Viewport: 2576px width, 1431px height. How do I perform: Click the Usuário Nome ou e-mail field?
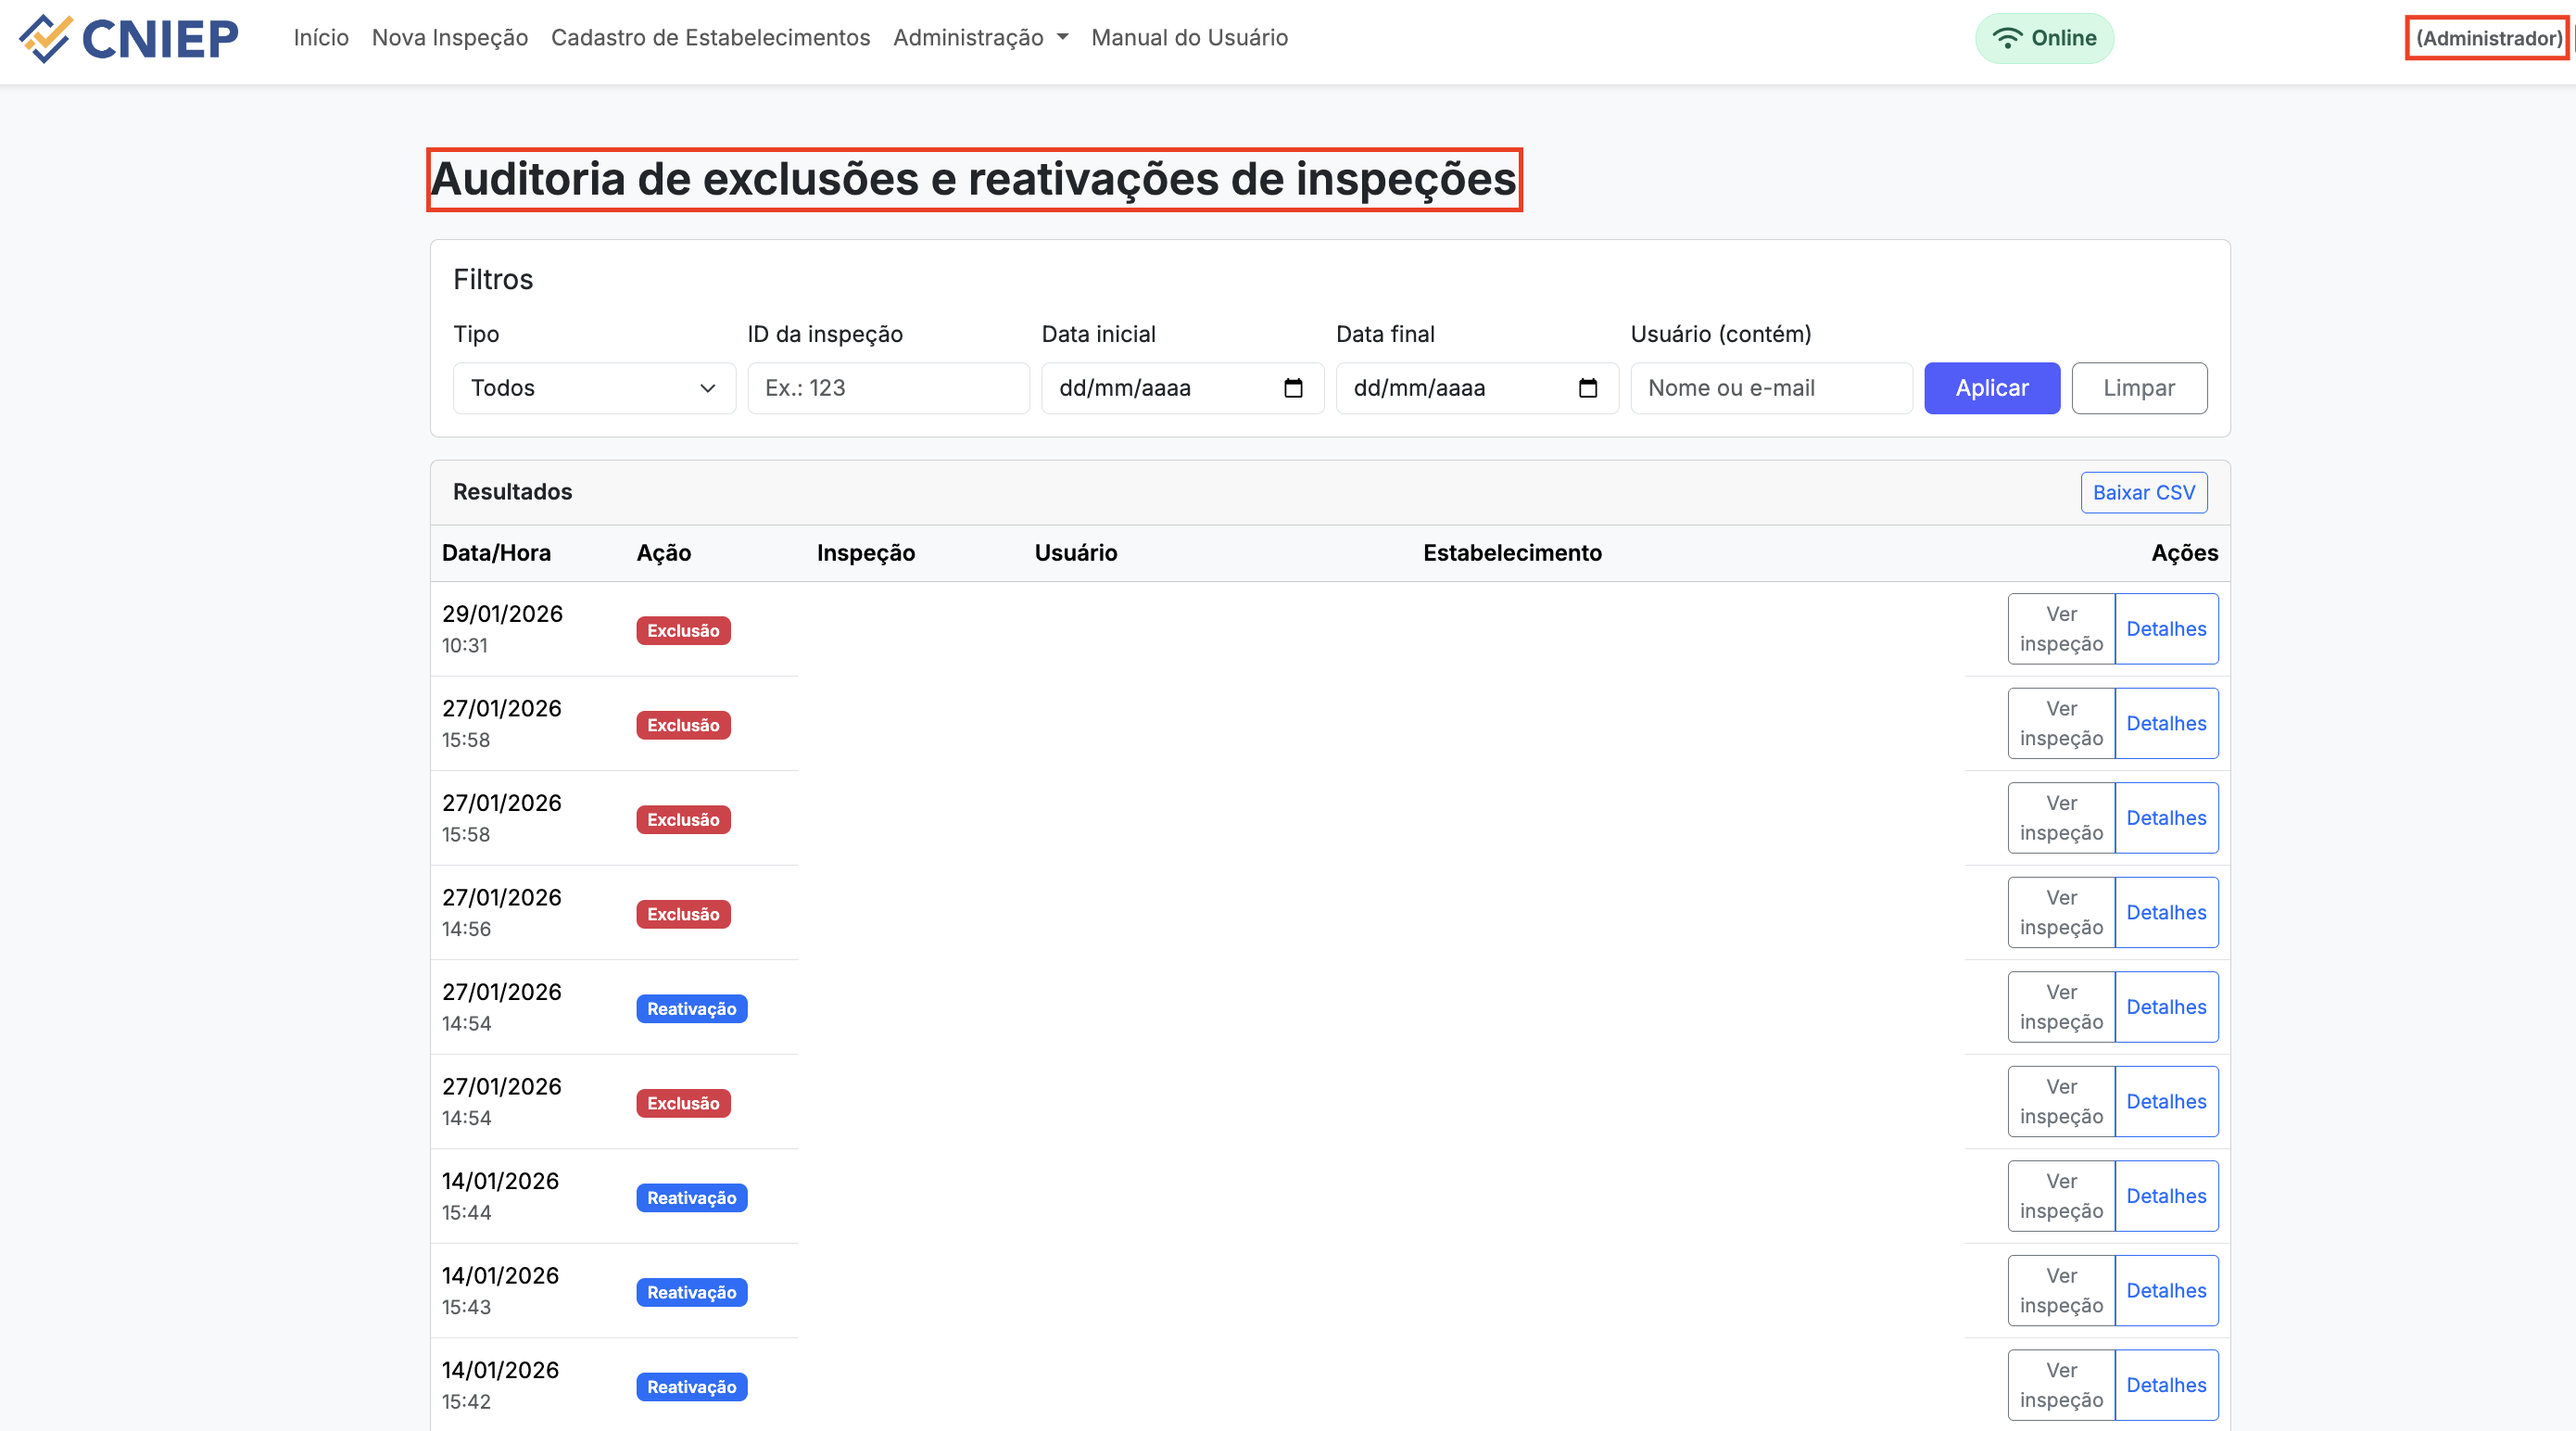point(1770,388)
